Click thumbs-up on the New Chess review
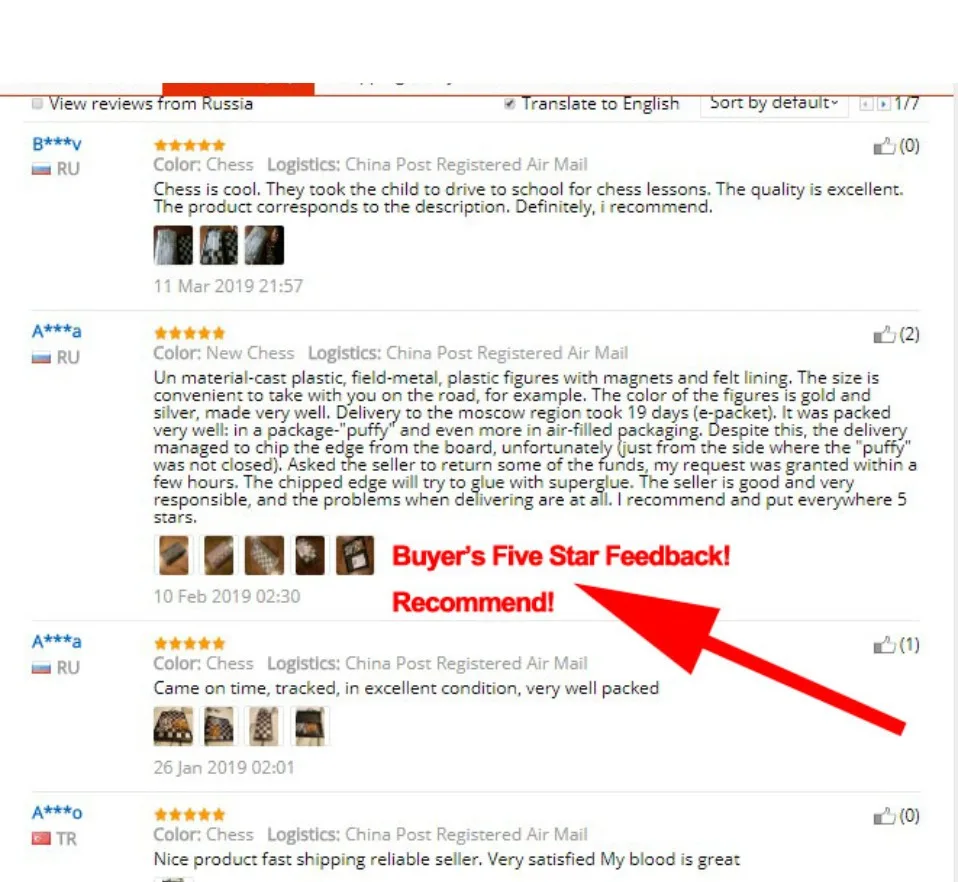Screen dimensions: 958x882 click(x=883, y=335)
